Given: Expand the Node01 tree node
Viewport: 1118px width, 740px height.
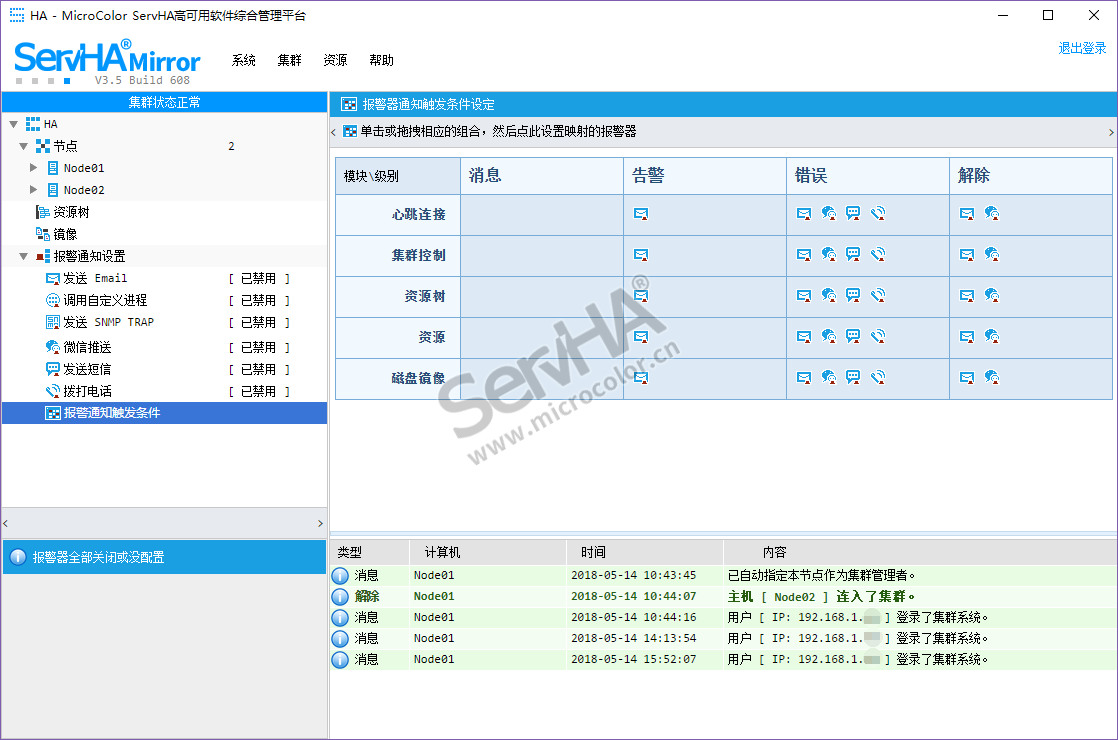Looking at the screenshot, I should [34, 168].
